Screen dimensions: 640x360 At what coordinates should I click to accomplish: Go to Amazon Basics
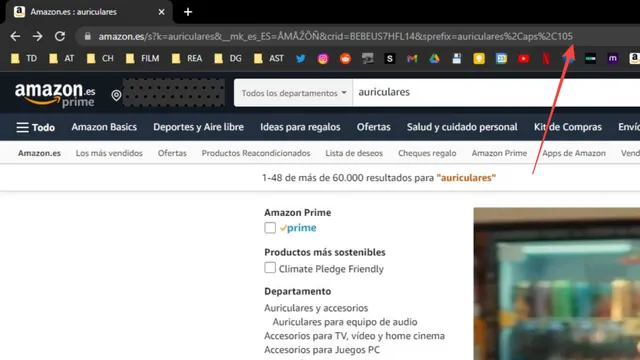[x=104, y=127]
